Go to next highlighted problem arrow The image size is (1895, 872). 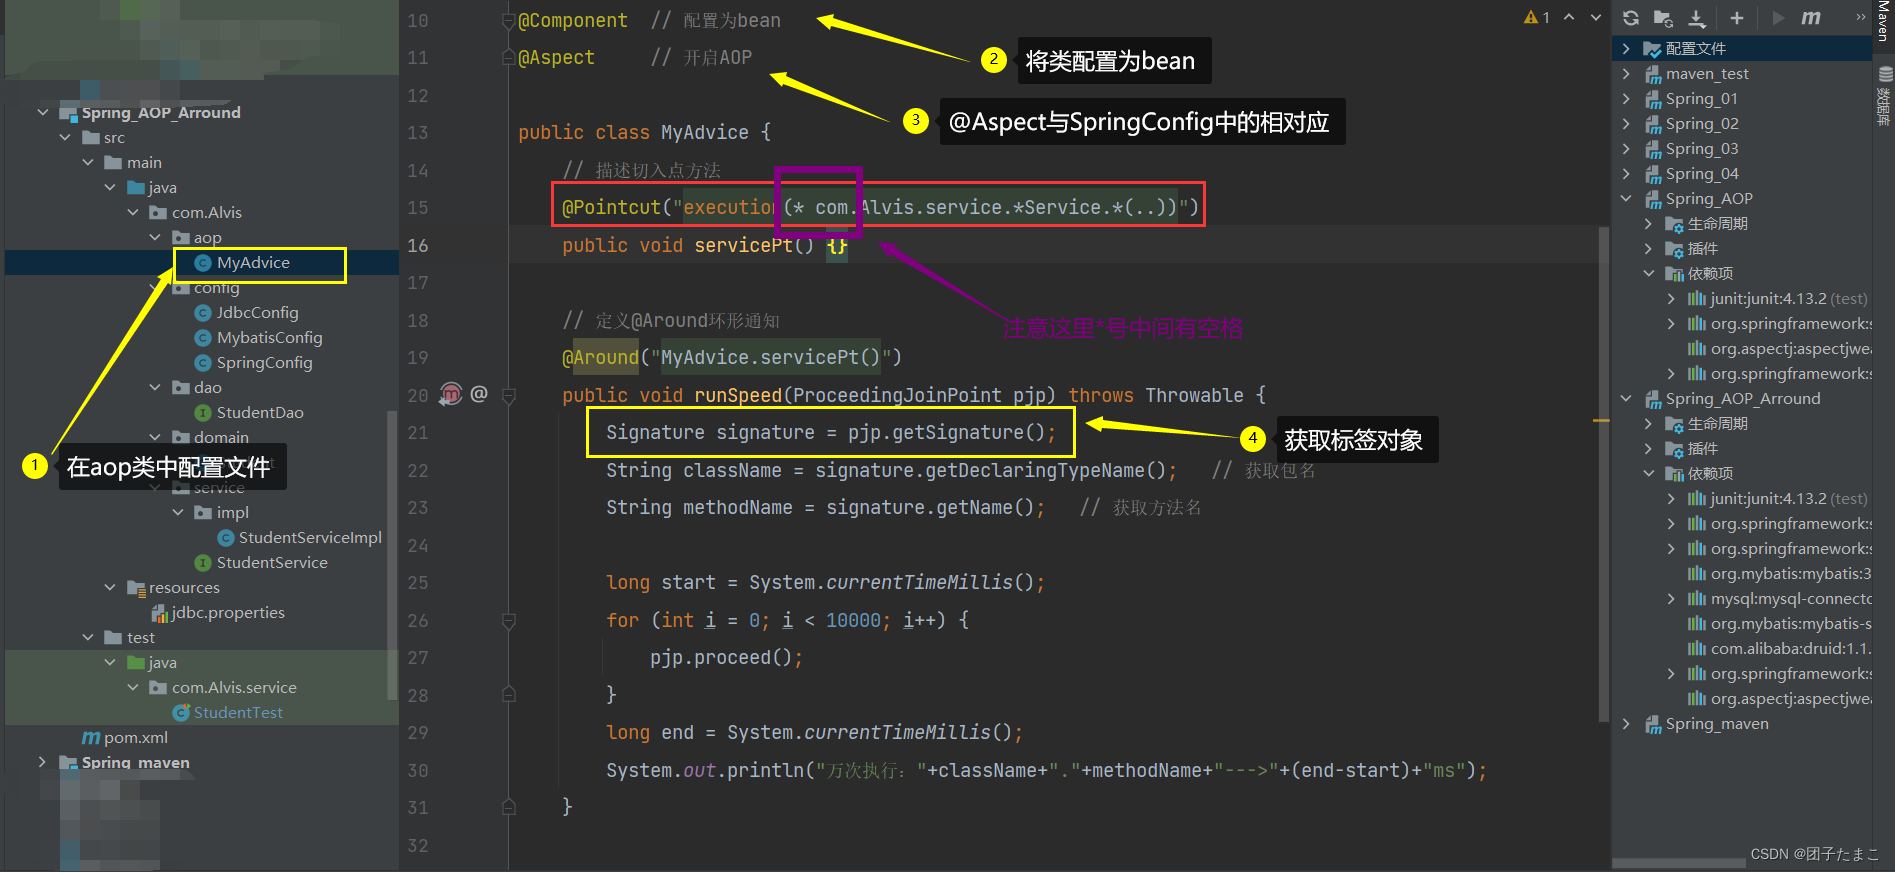1596,17
